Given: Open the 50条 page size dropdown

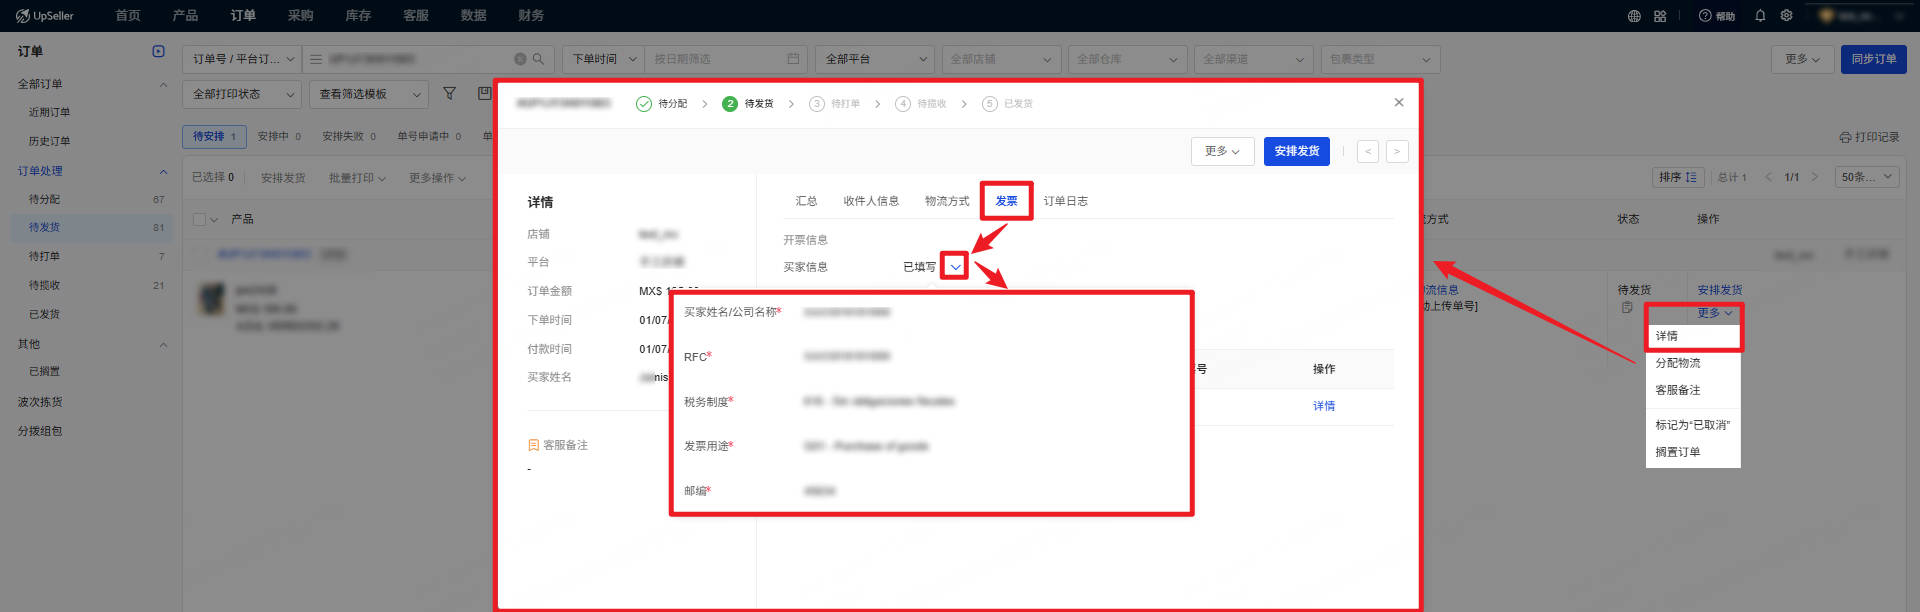Looking at the screenshot, I should 1866,177.
